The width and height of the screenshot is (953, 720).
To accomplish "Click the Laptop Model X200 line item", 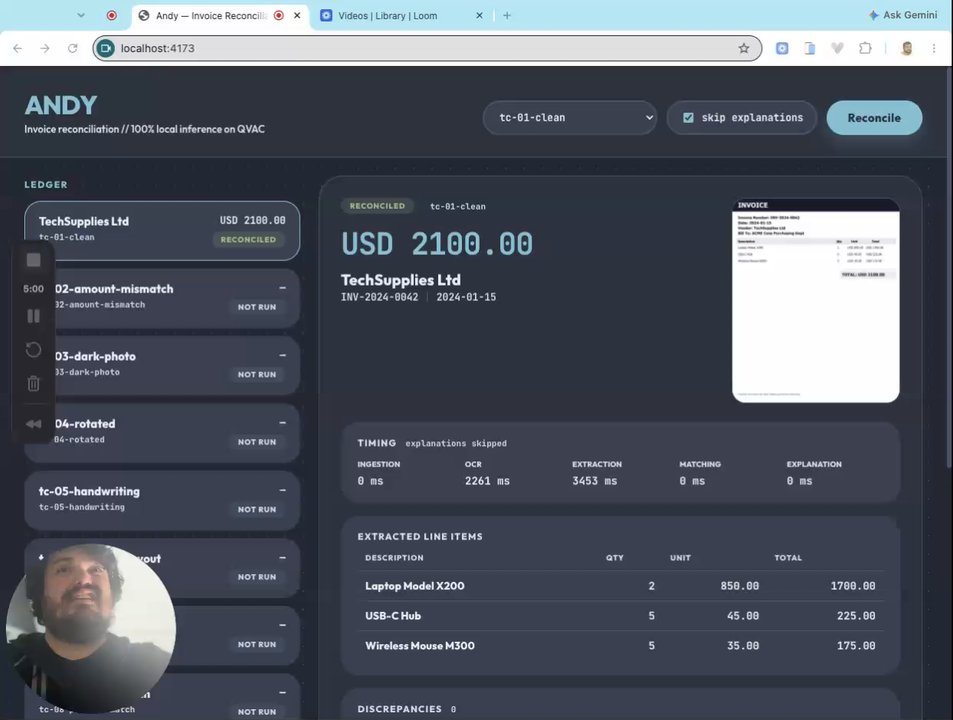I will (620, 586).
